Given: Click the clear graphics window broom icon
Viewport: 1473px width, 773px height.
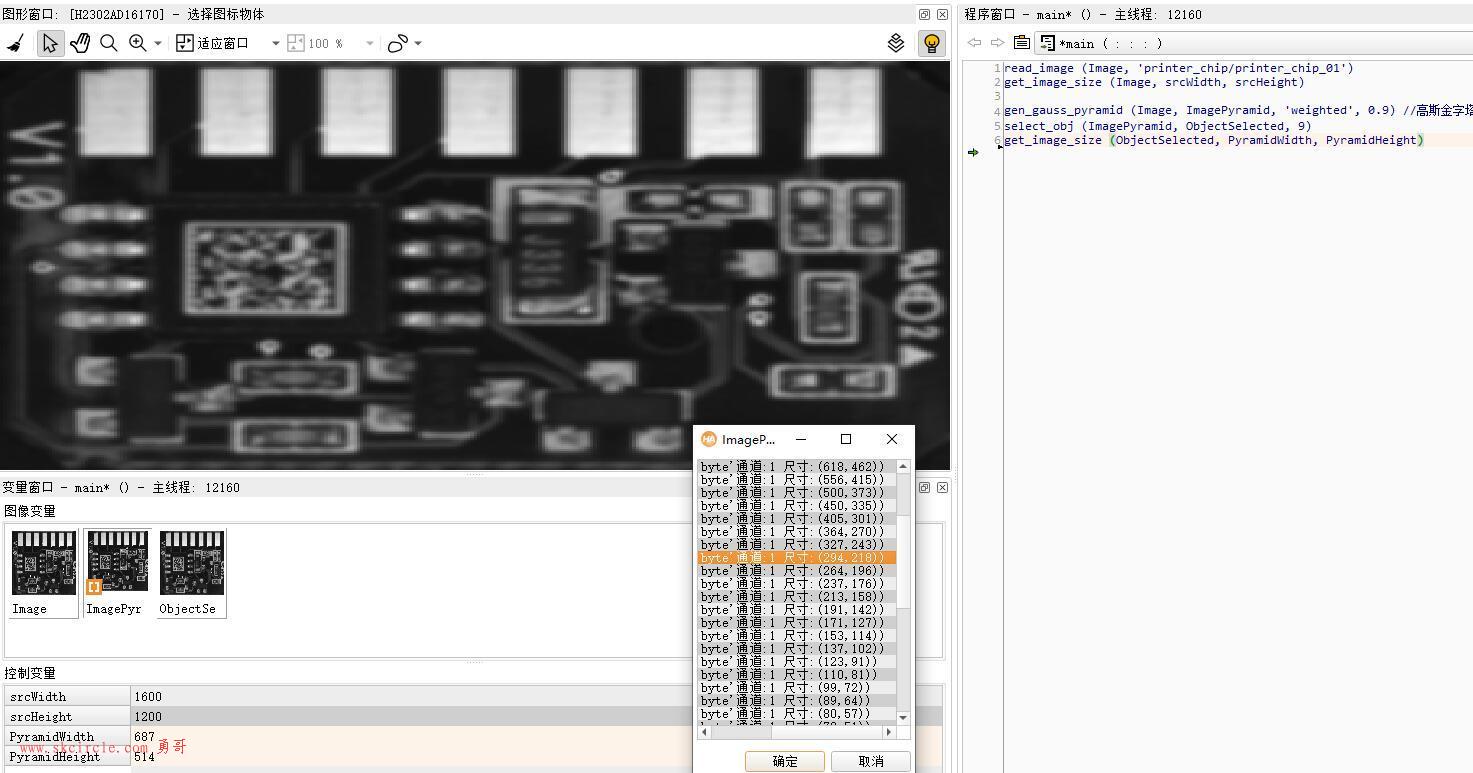Looking at the screenshot, I should tap(15, 43).
